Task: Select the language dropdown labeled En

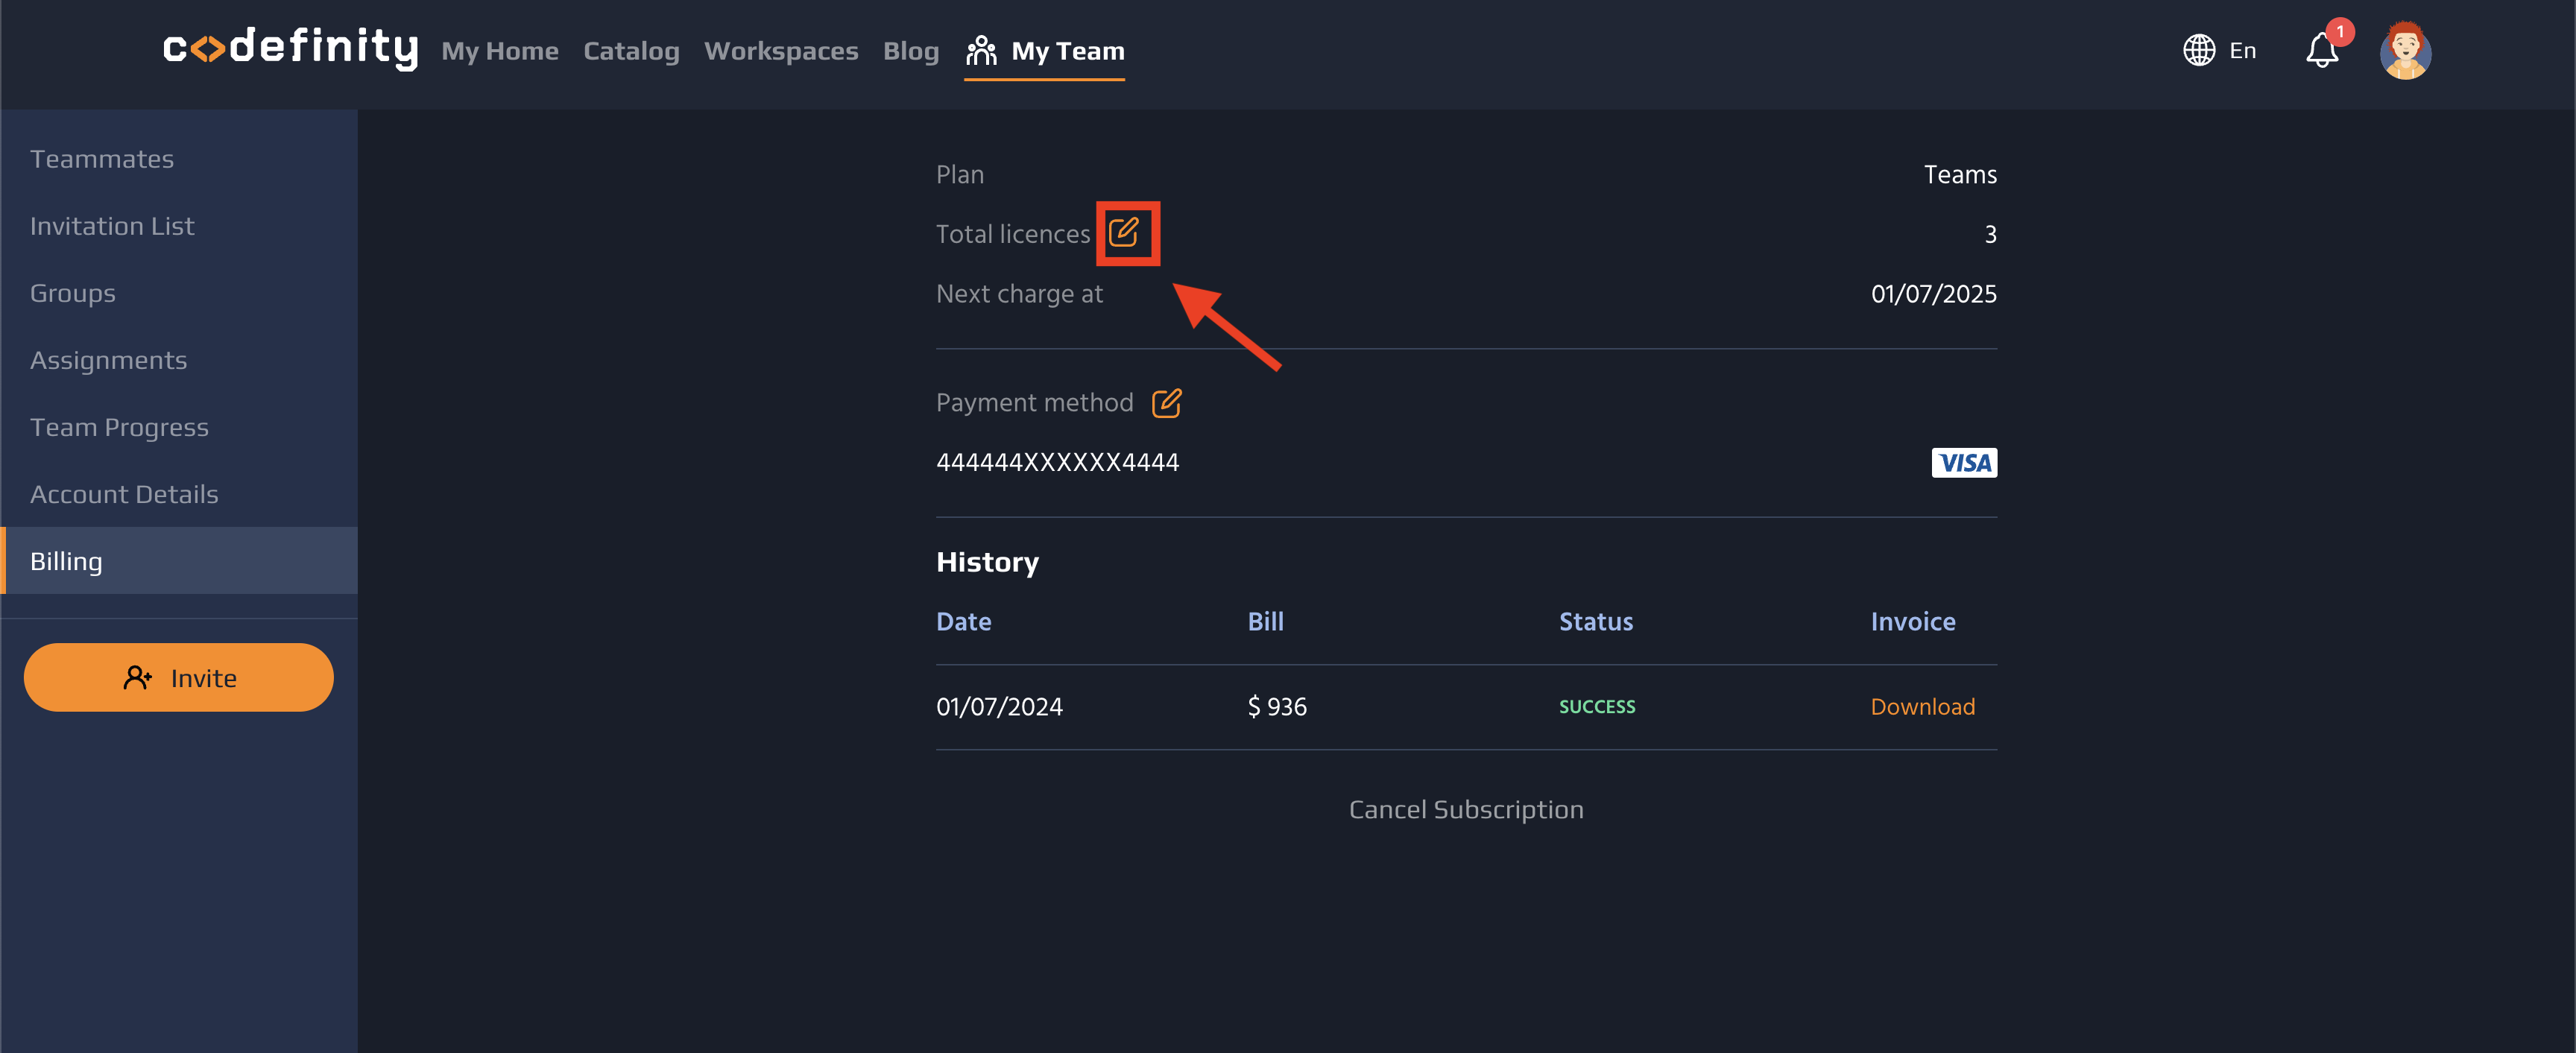Action: [2242, 50]
